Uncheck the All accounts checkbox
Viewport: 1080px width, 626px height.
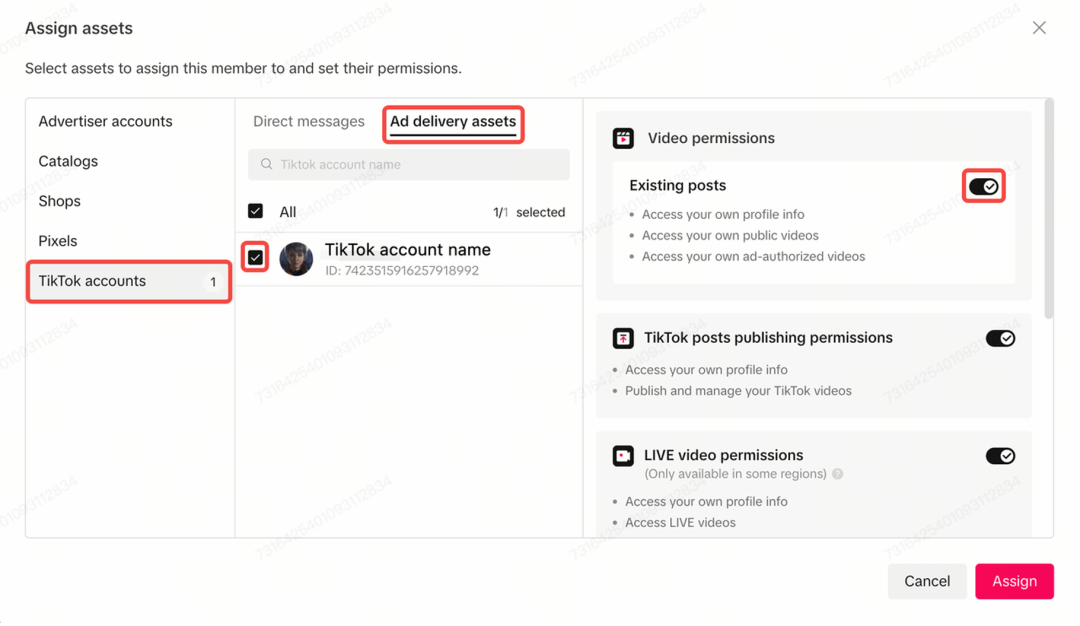pyautogui.click(x=256, y=211)
